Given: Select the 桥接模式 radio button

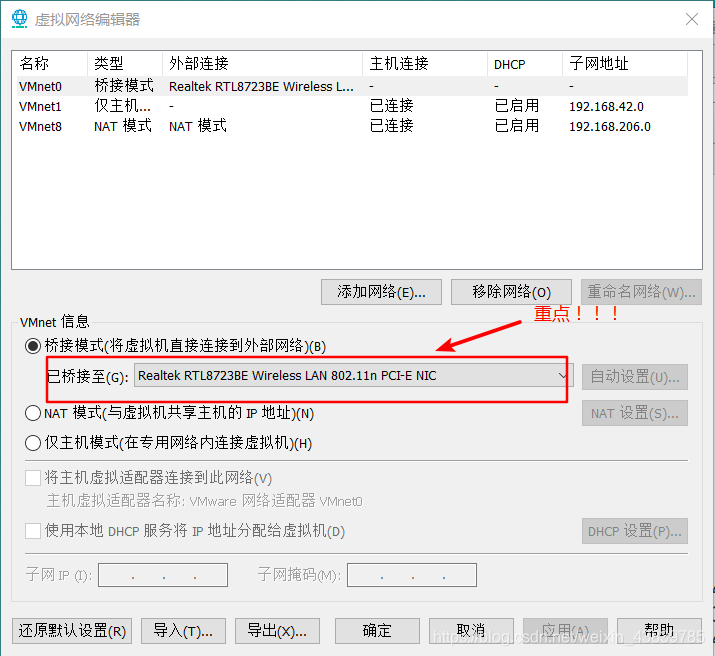Looking at the screenshot, I should (33, 346).
